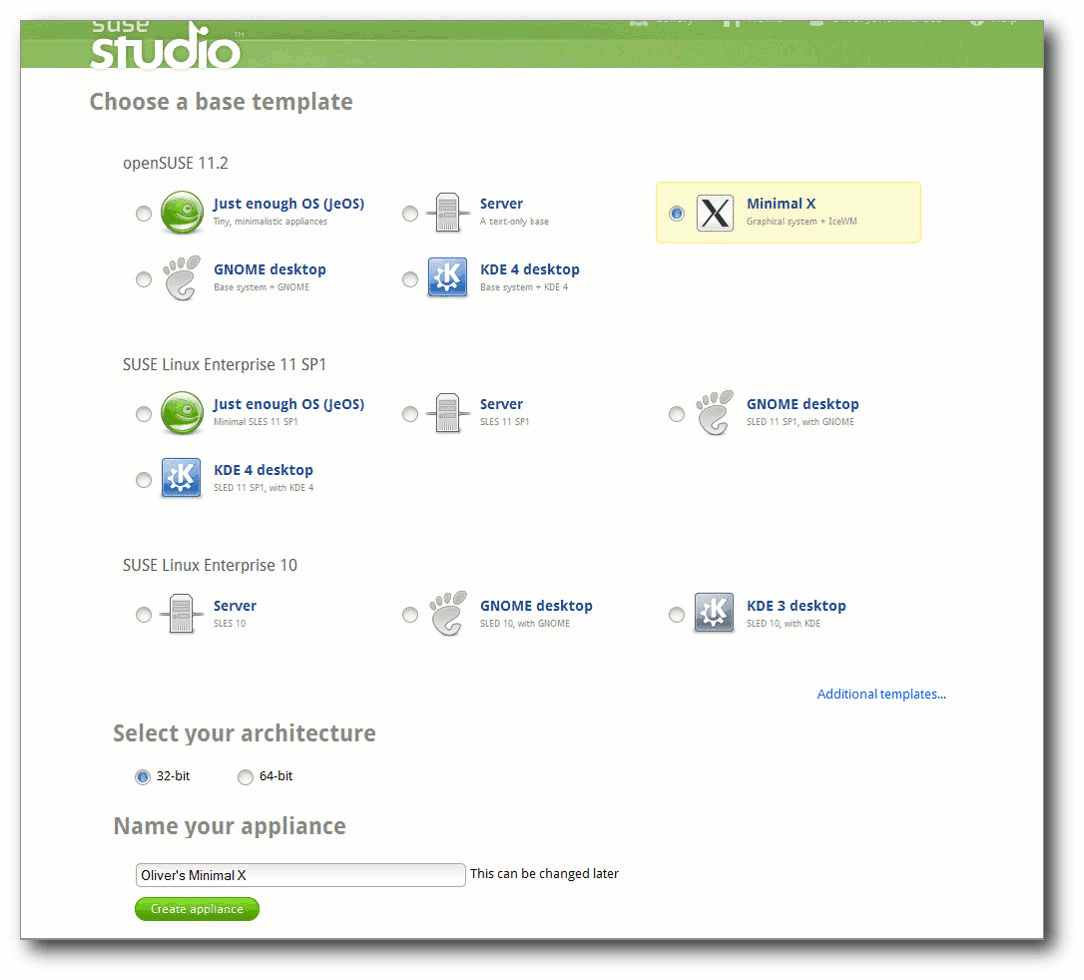The image size is (1084, 980).
Task: Pick the KDE 3 desktop radio button
Action: (x=677, y=614)
